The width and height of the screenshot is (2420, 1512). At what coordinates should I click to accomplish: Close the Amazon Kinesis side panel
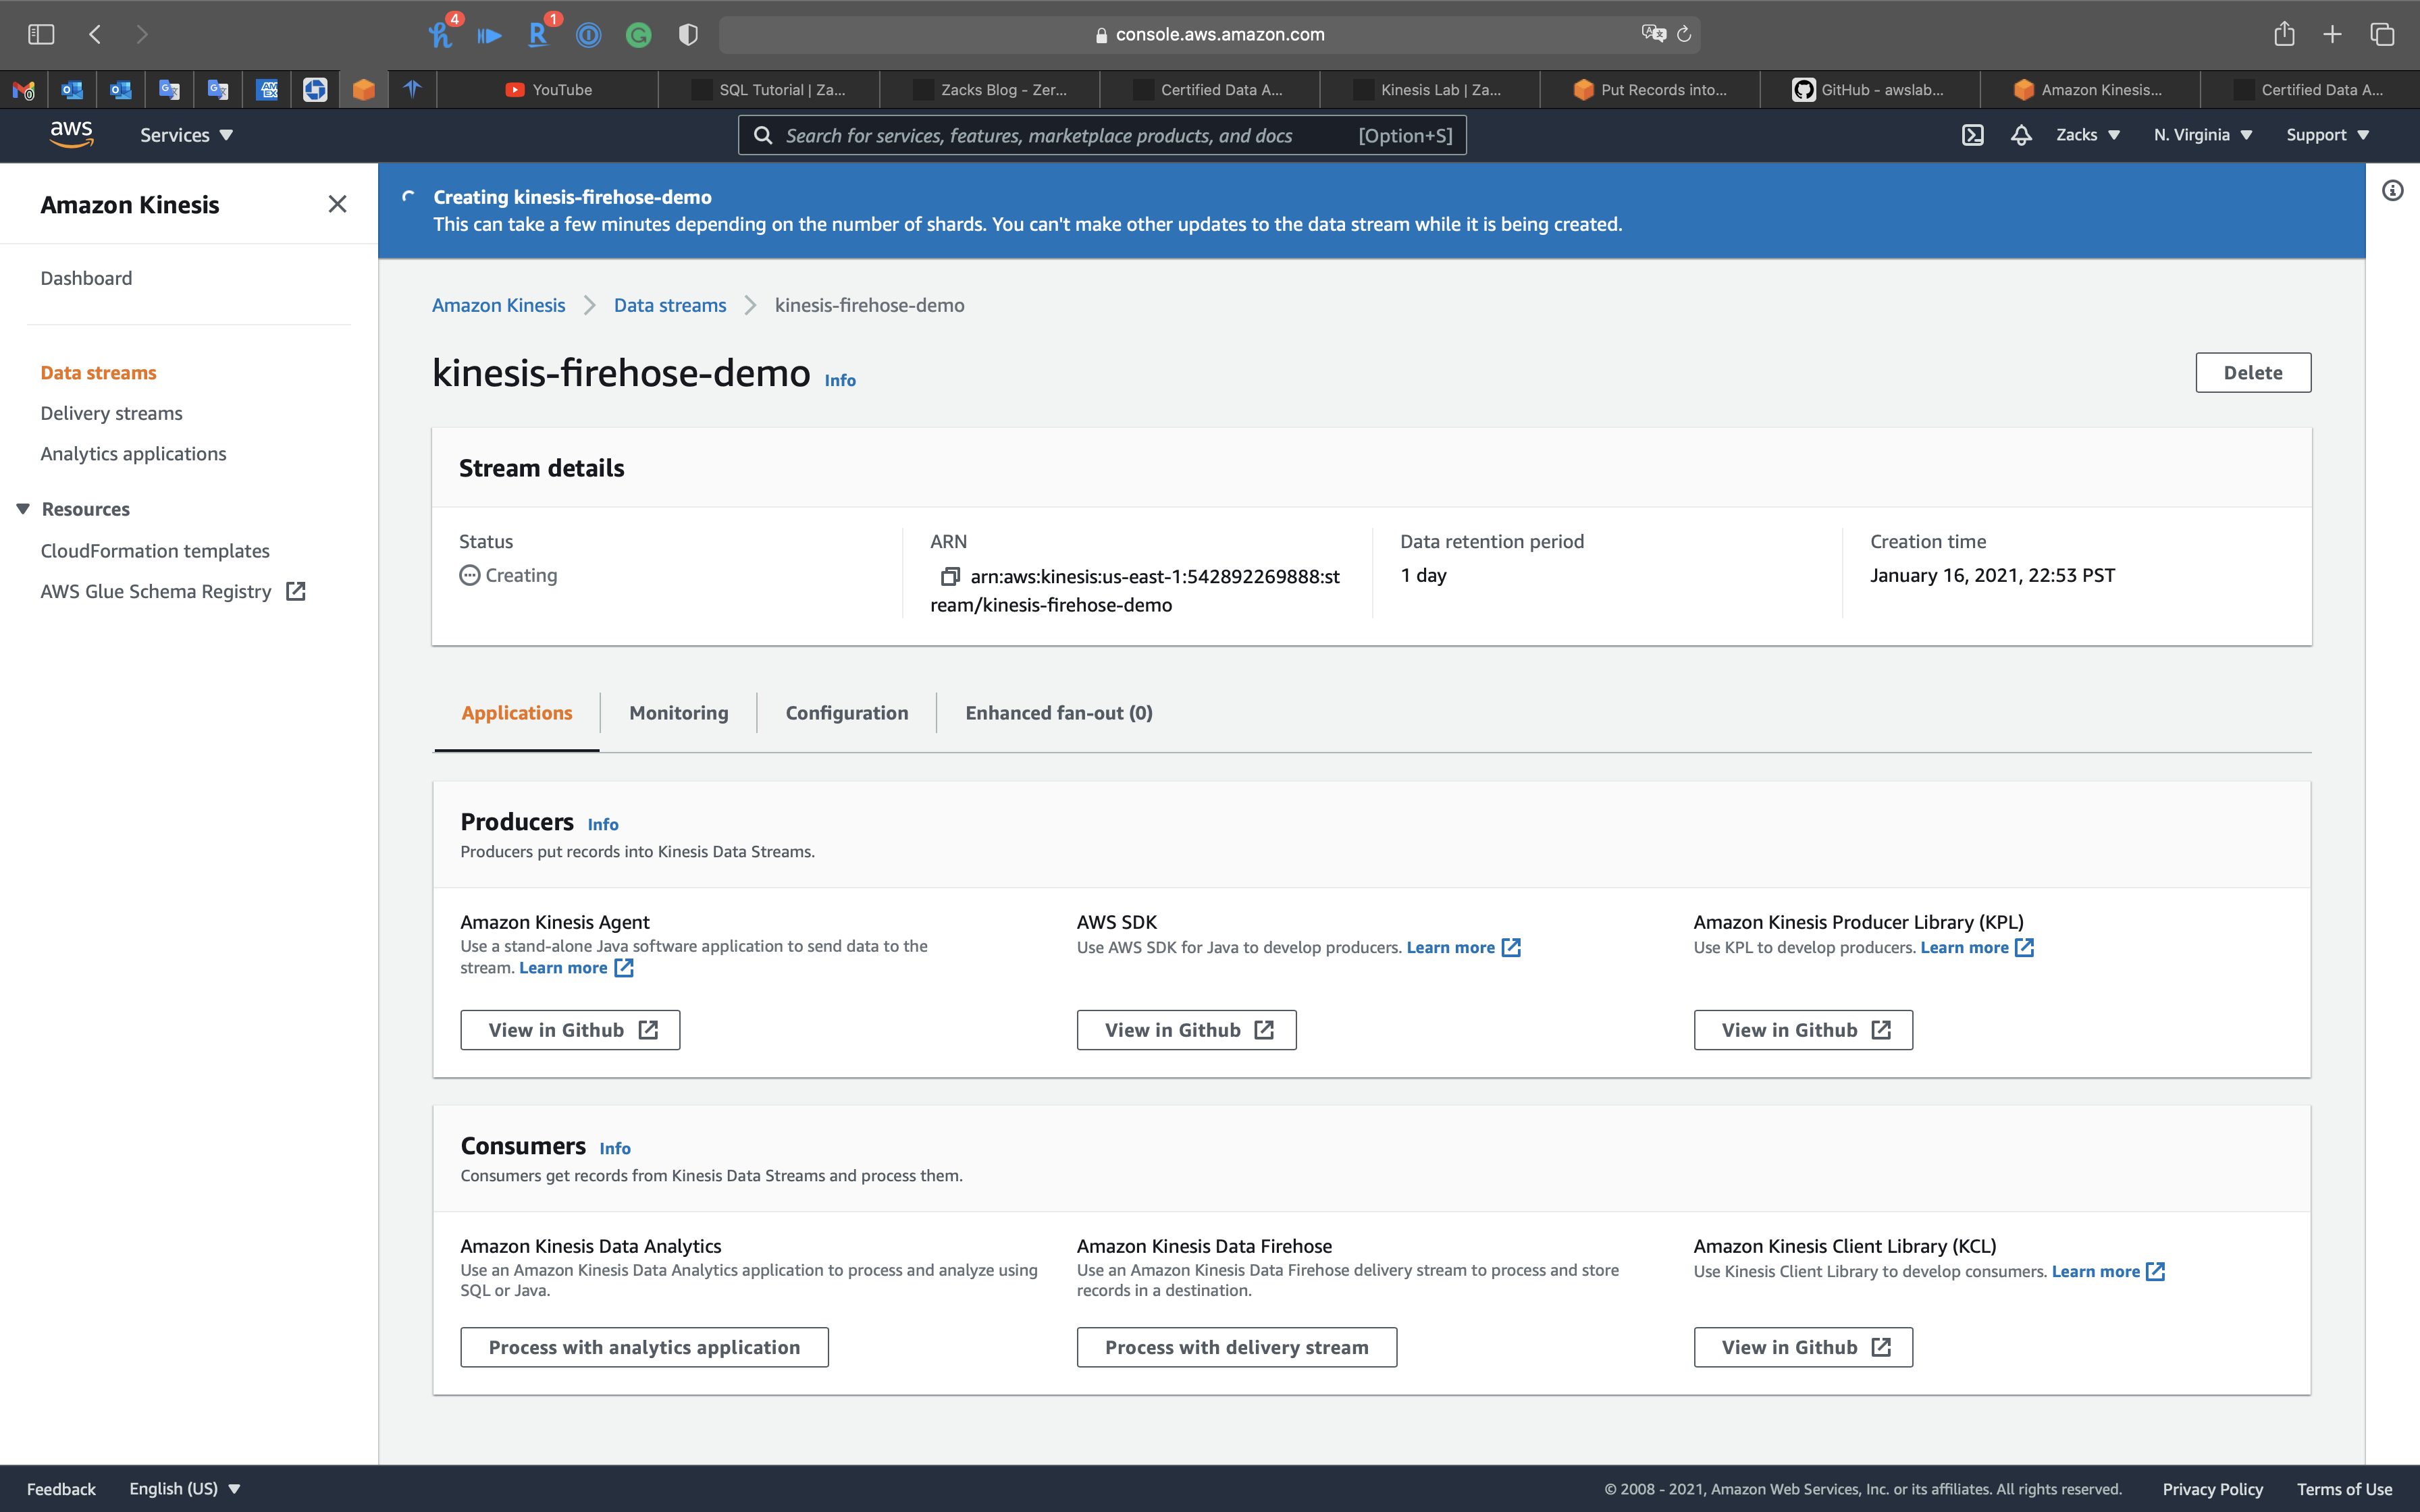pyautogui.click(x=337, y=204)
